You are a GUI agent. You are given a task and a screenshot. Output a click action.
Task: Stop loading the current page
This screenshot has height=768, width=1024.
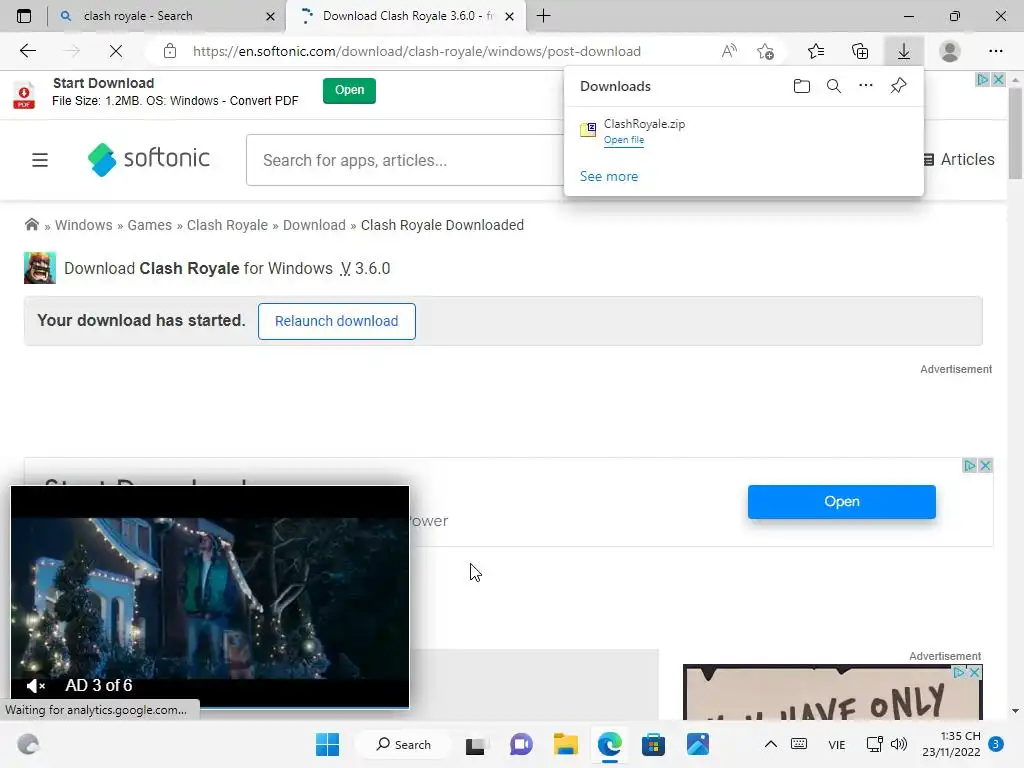click(116, 51)
